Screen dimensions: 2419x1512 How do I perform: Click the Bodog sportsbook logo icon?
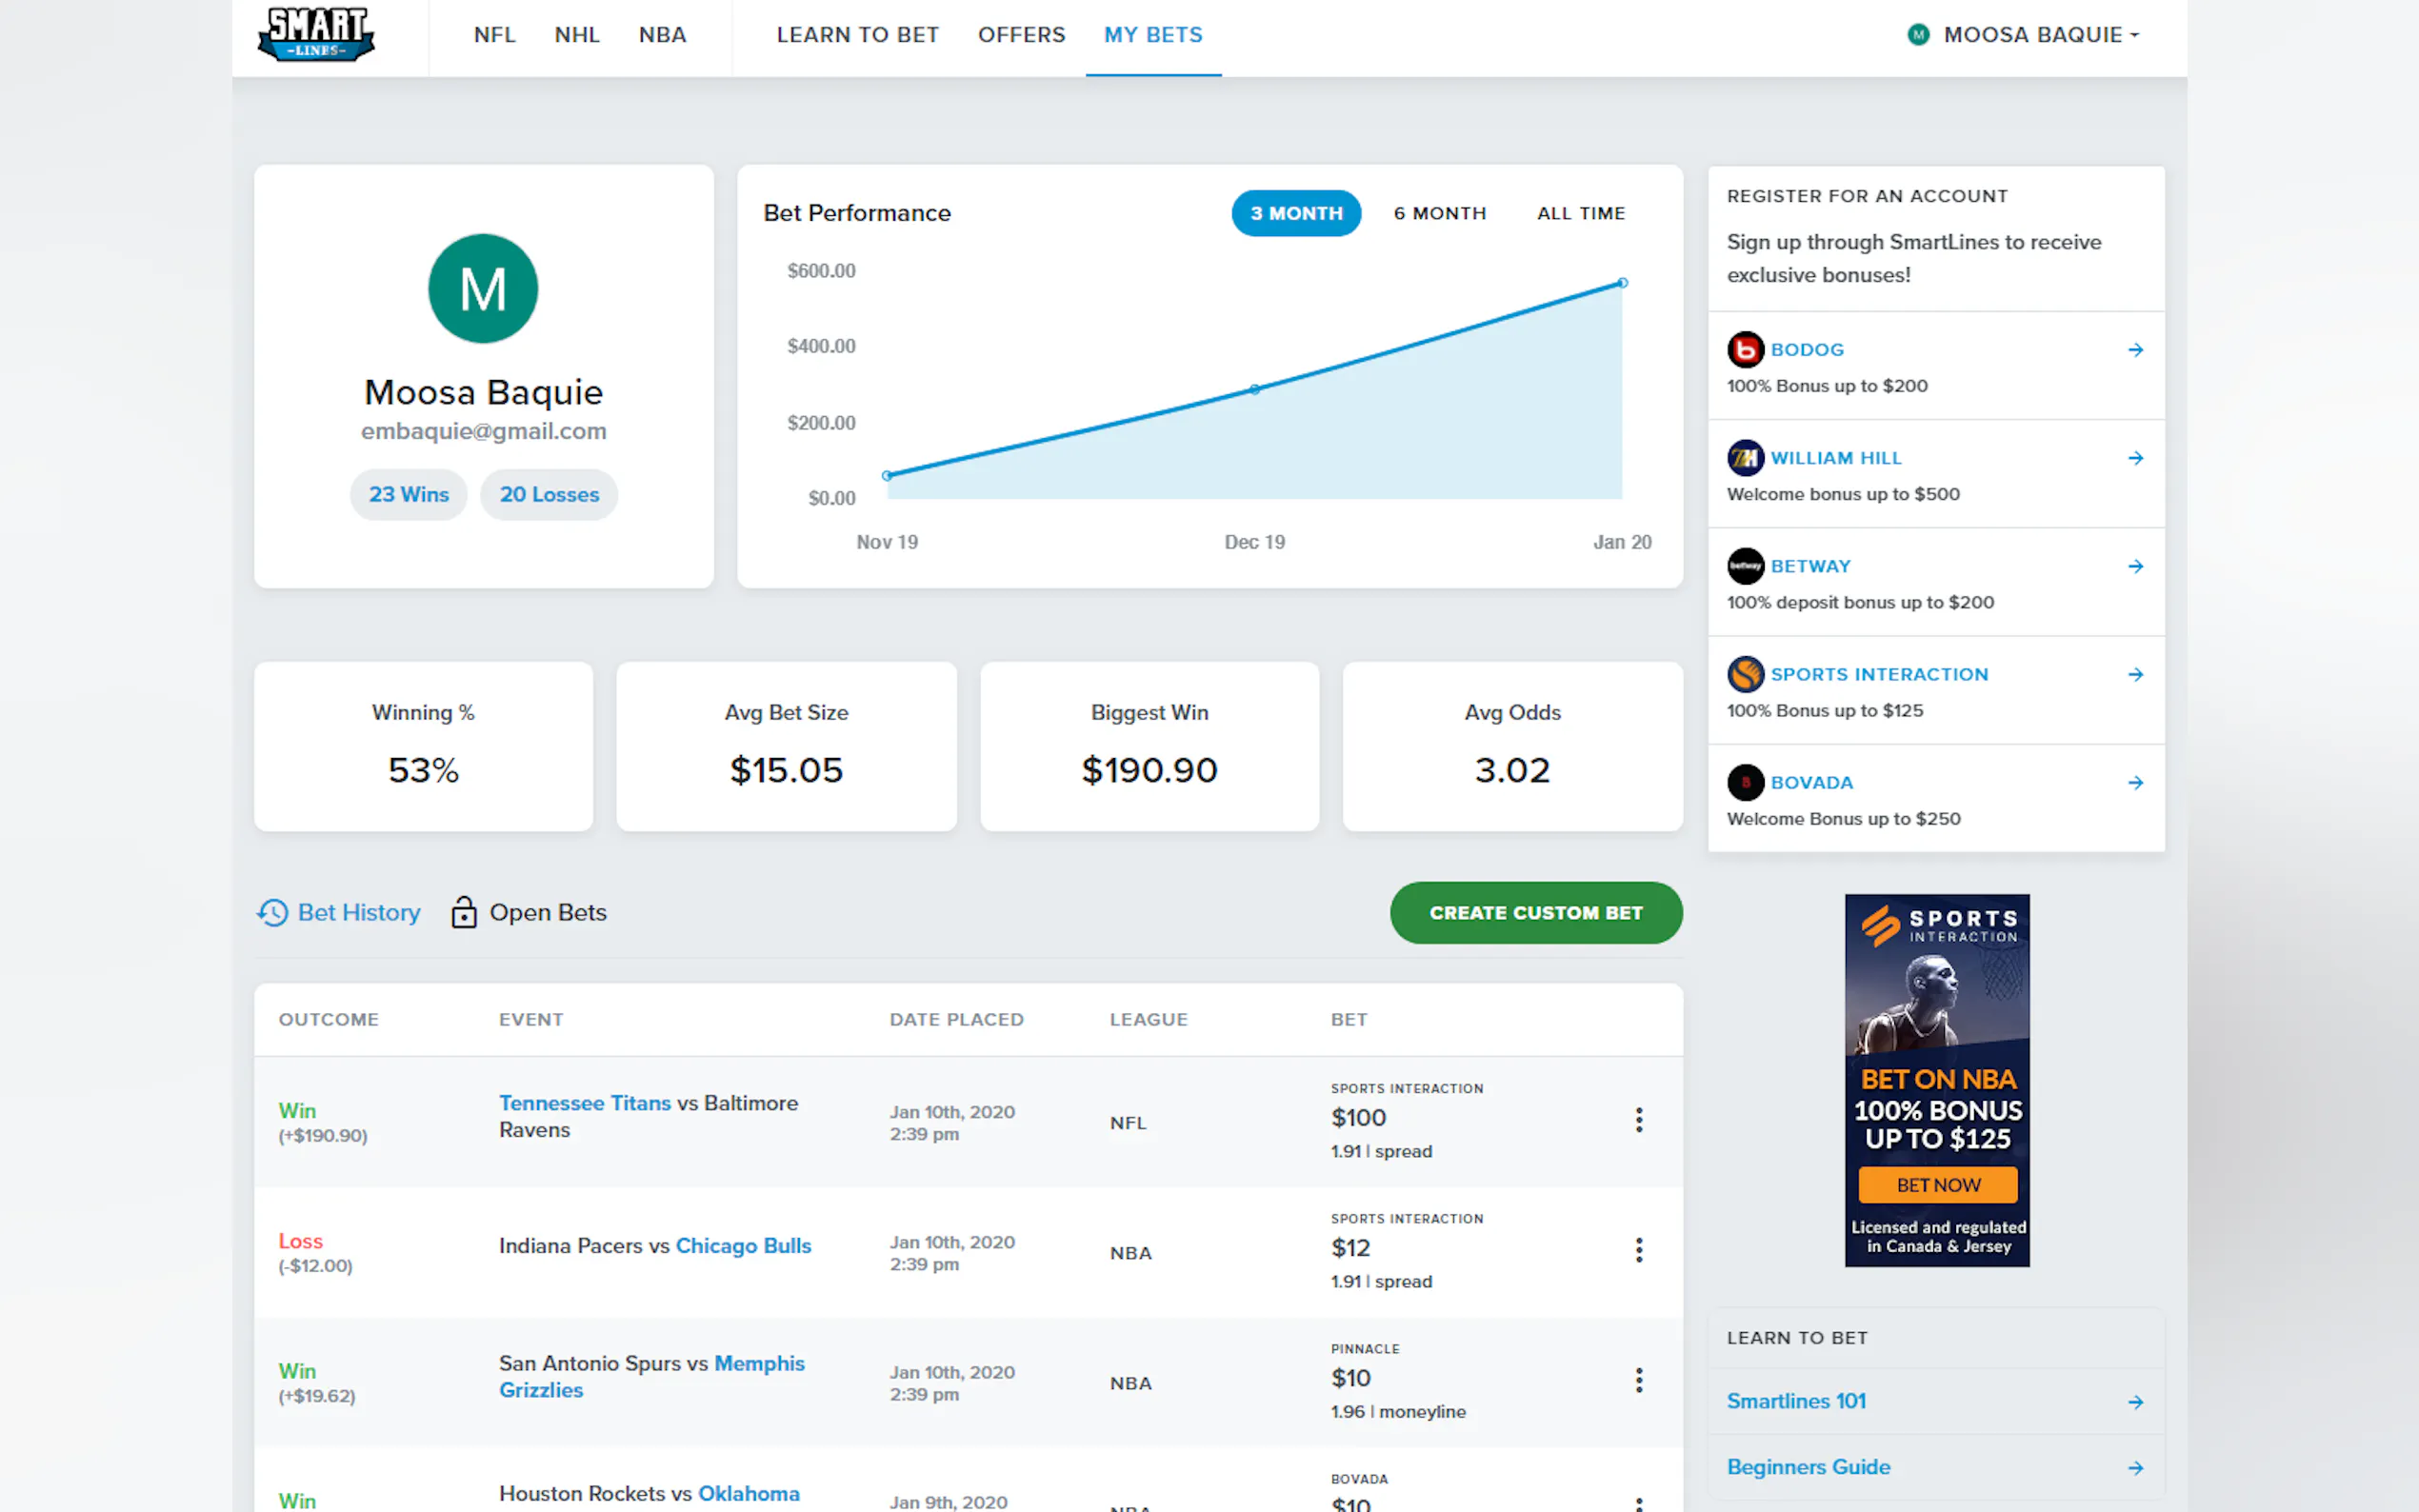(1745, 349)
